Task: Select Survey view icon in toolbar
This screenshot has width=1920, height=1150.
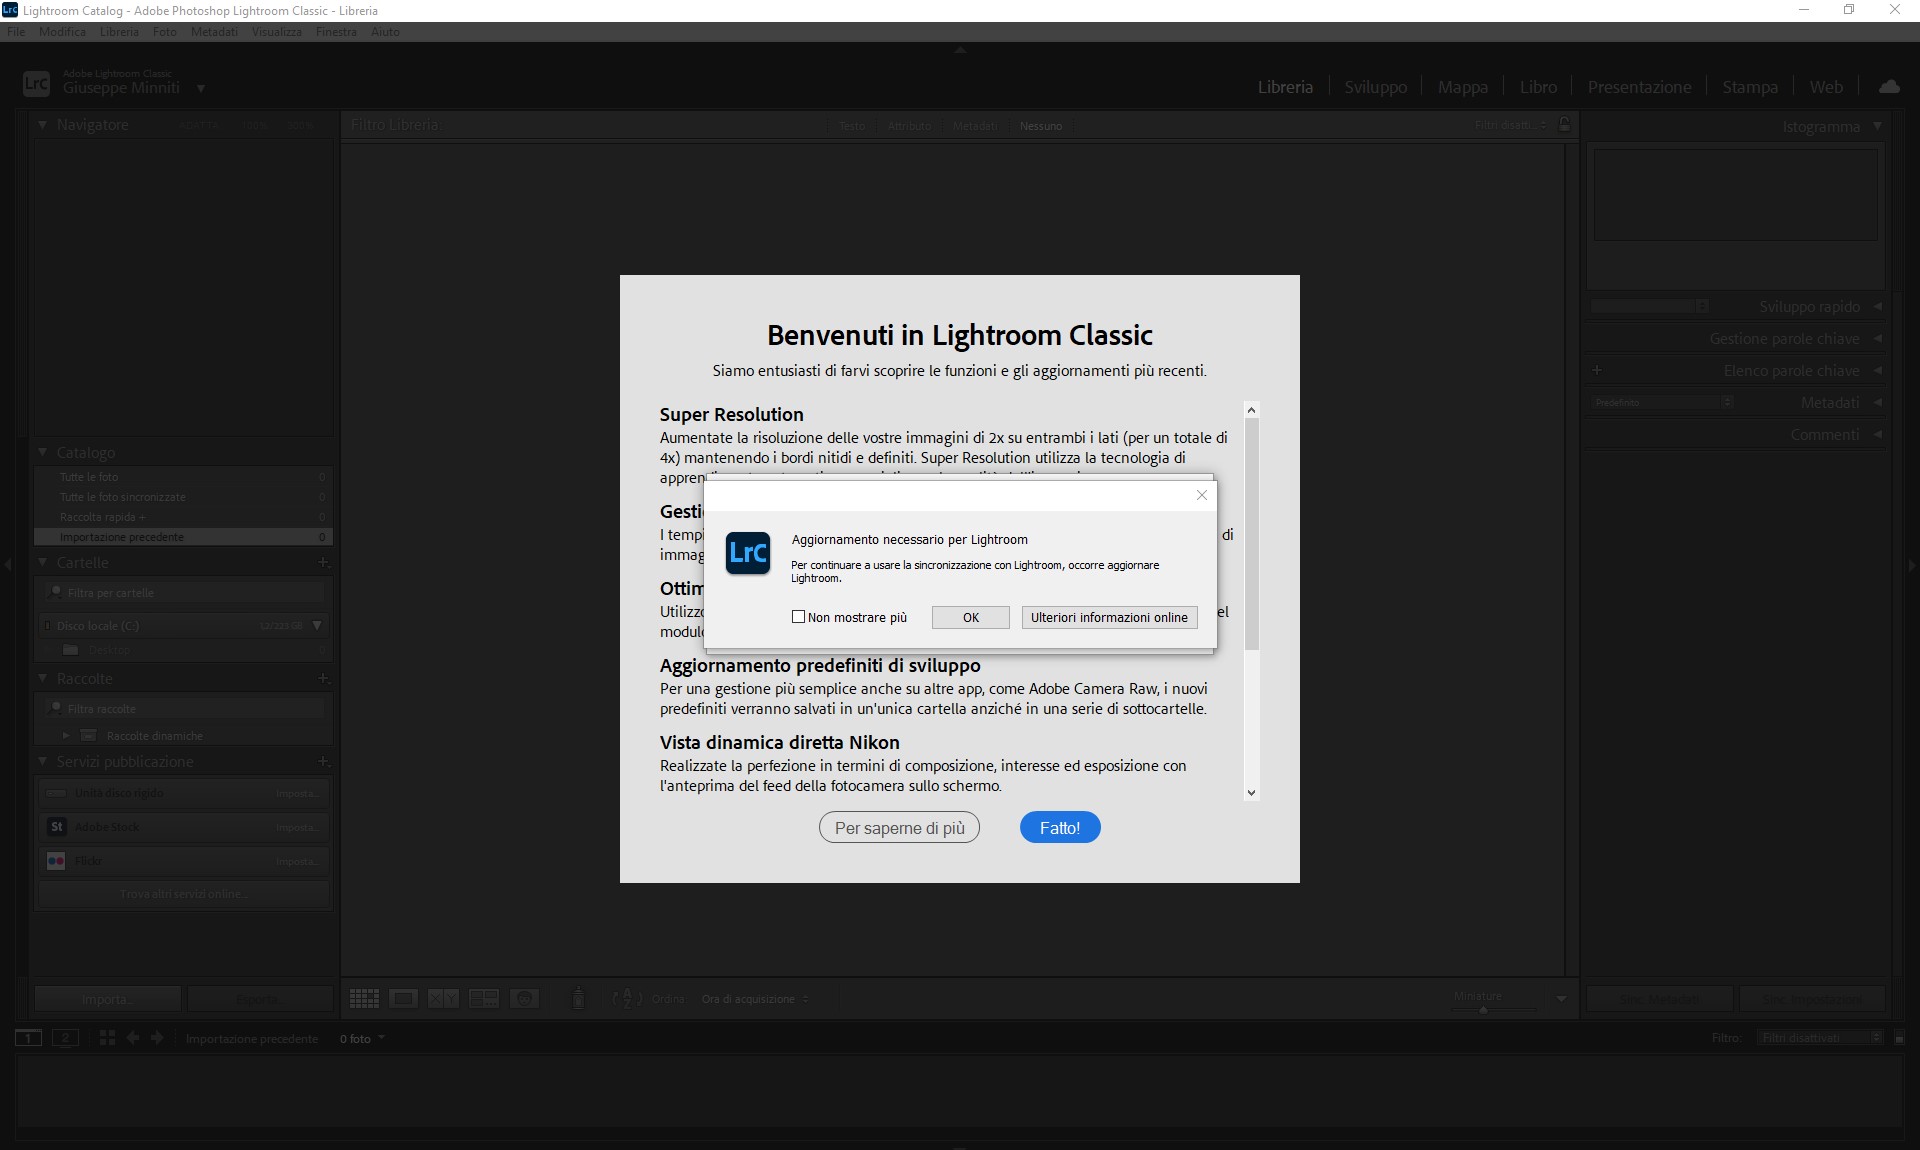Action: coord(484,998)
